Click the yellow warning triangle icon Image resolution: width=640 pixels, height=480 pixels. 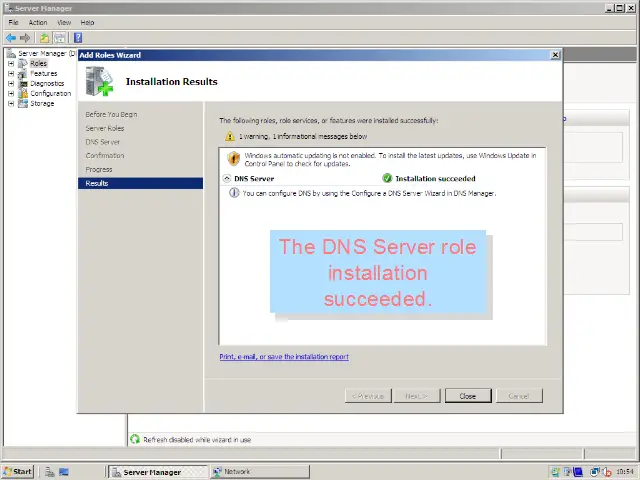click(230, 136)
